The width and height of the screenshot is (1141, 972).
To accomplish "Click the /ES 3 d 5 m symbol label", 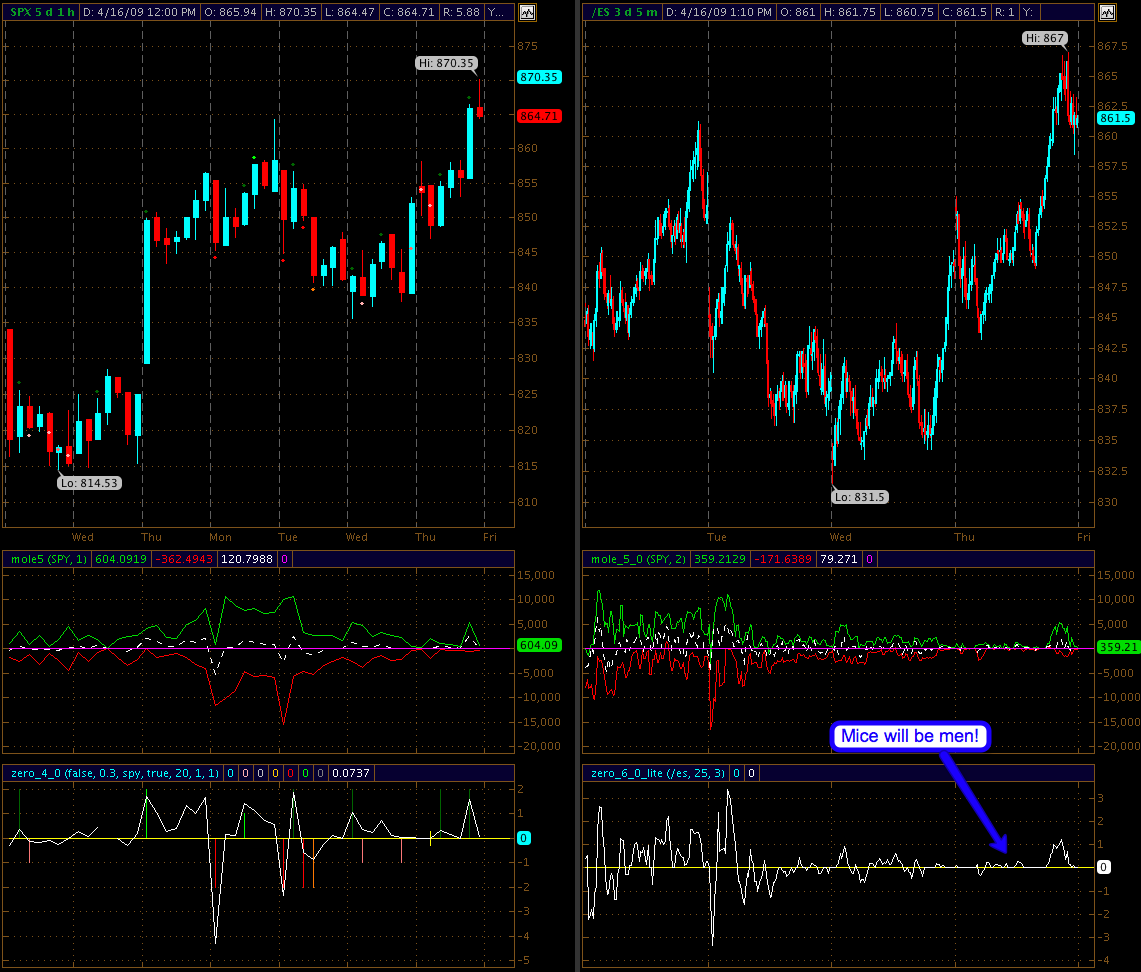I will tap(623, 13).
